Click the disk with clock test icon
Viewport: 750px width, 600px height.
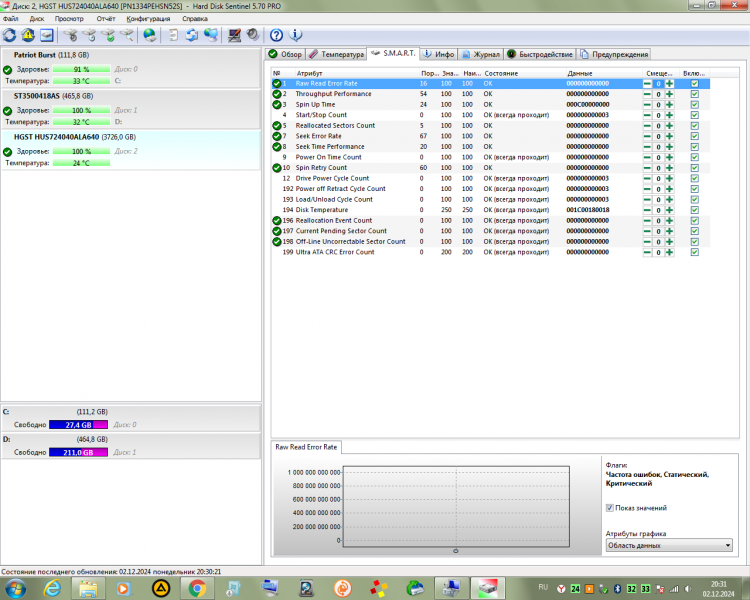(x=89, y=35)
